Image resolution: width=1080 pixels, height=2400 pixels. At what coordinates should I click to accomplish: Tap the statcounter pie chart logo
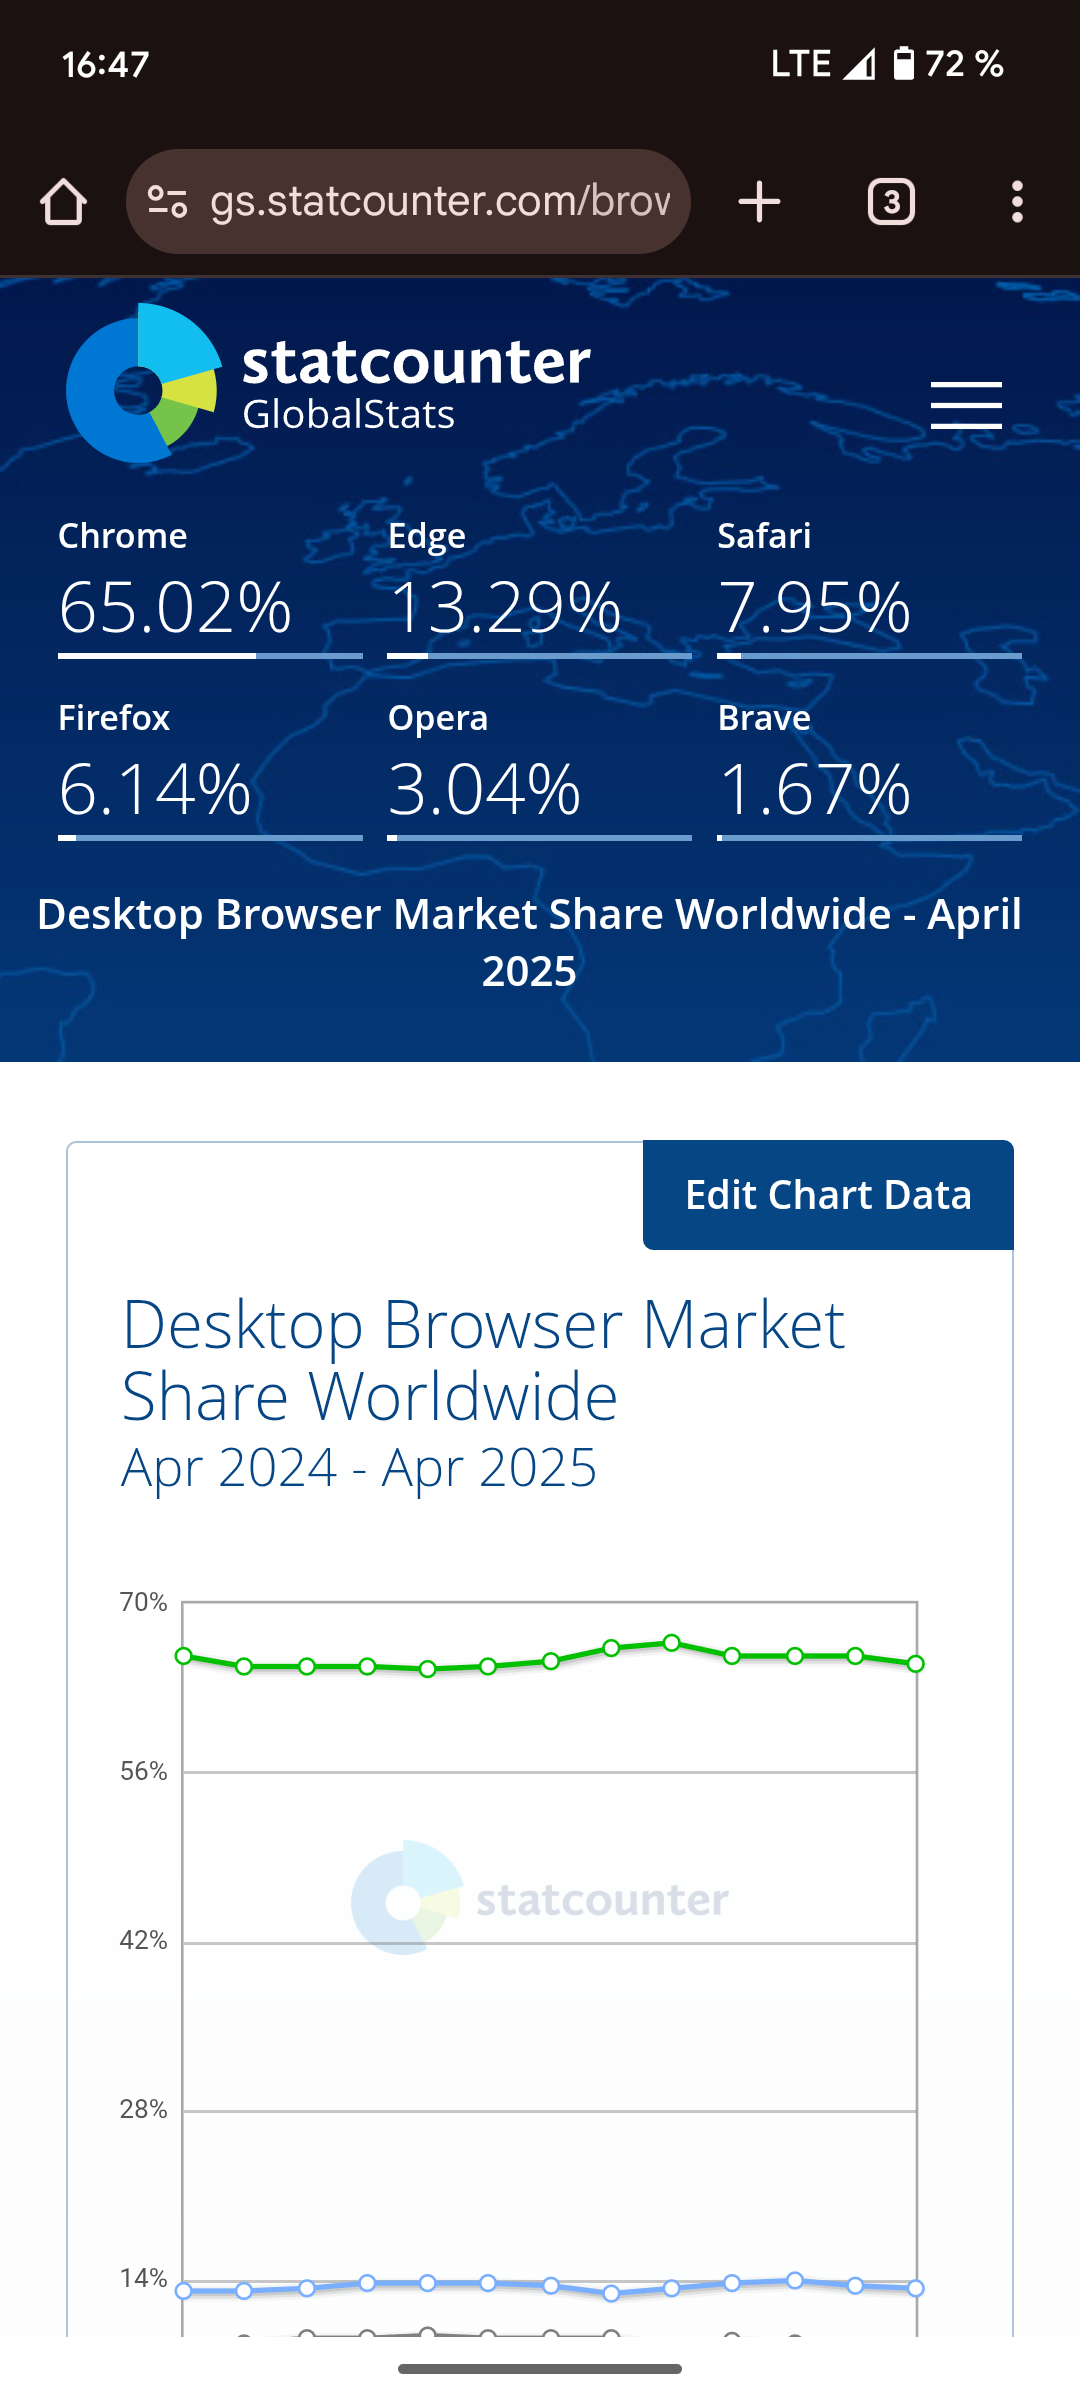click(x=143, y=384)
